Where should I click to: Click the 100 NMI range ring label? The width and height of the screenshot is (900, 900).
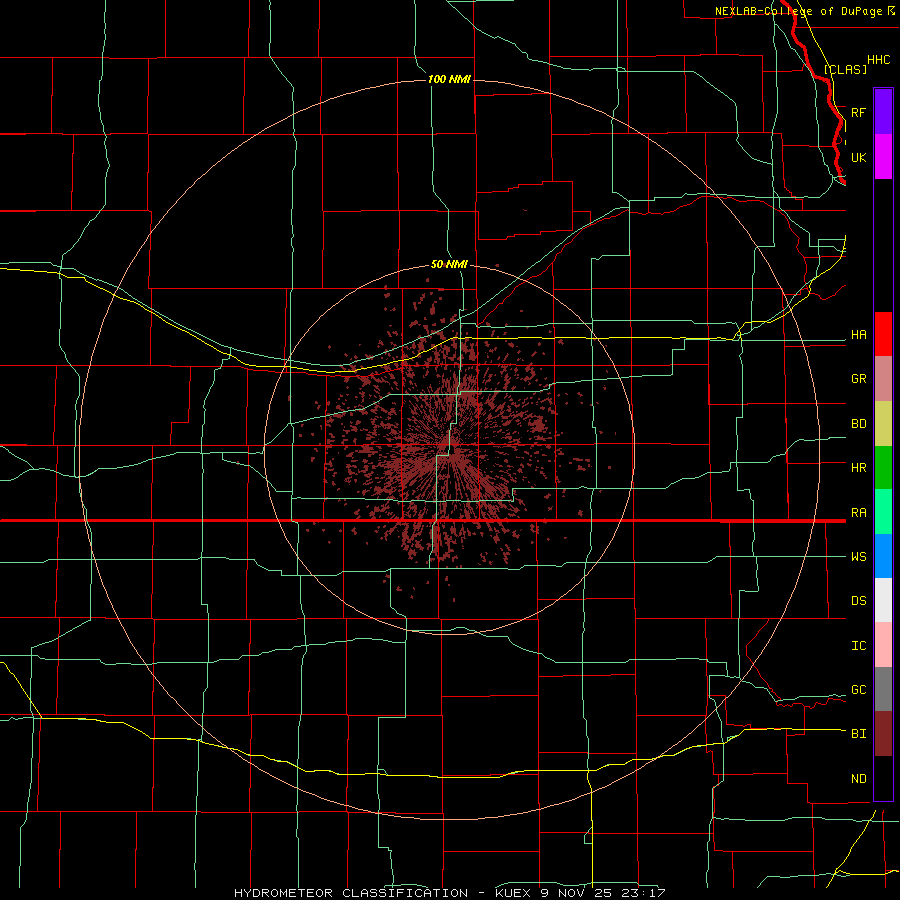tap(449, 79)
